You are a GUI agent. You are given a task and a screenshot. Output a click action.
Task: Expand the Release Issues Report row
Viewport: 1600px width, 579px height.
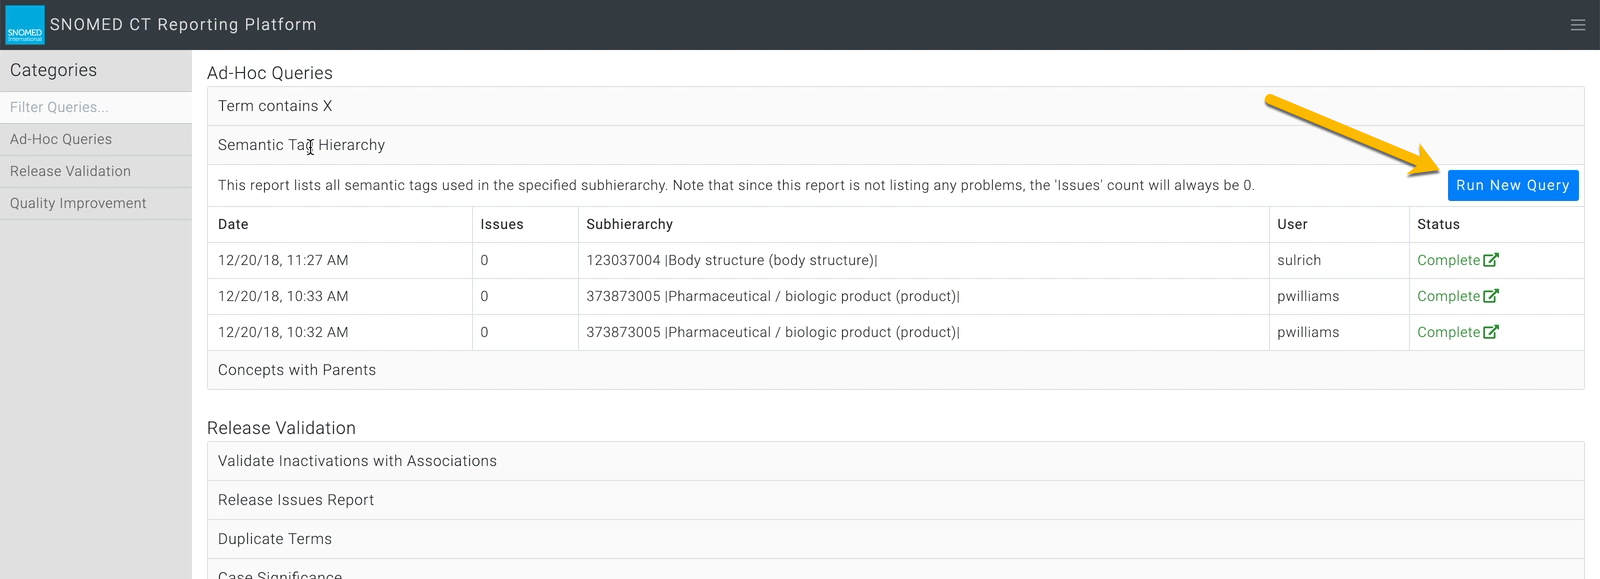click(895, 500)
